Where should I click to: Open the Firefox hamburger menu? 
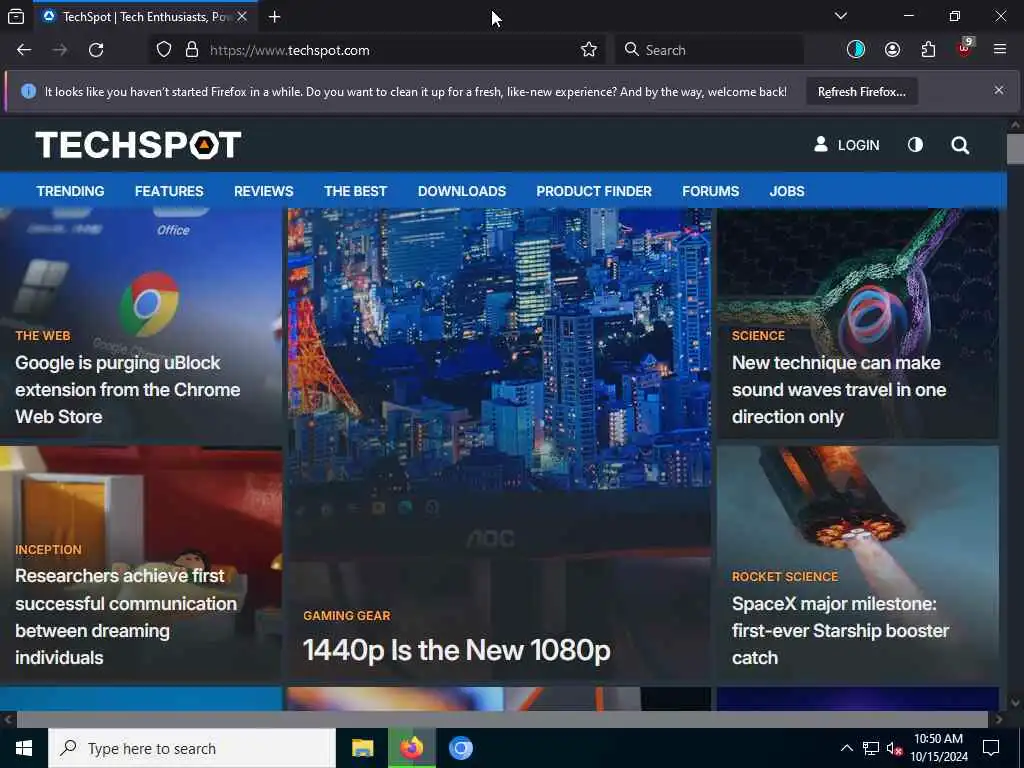coord(1000,49)
